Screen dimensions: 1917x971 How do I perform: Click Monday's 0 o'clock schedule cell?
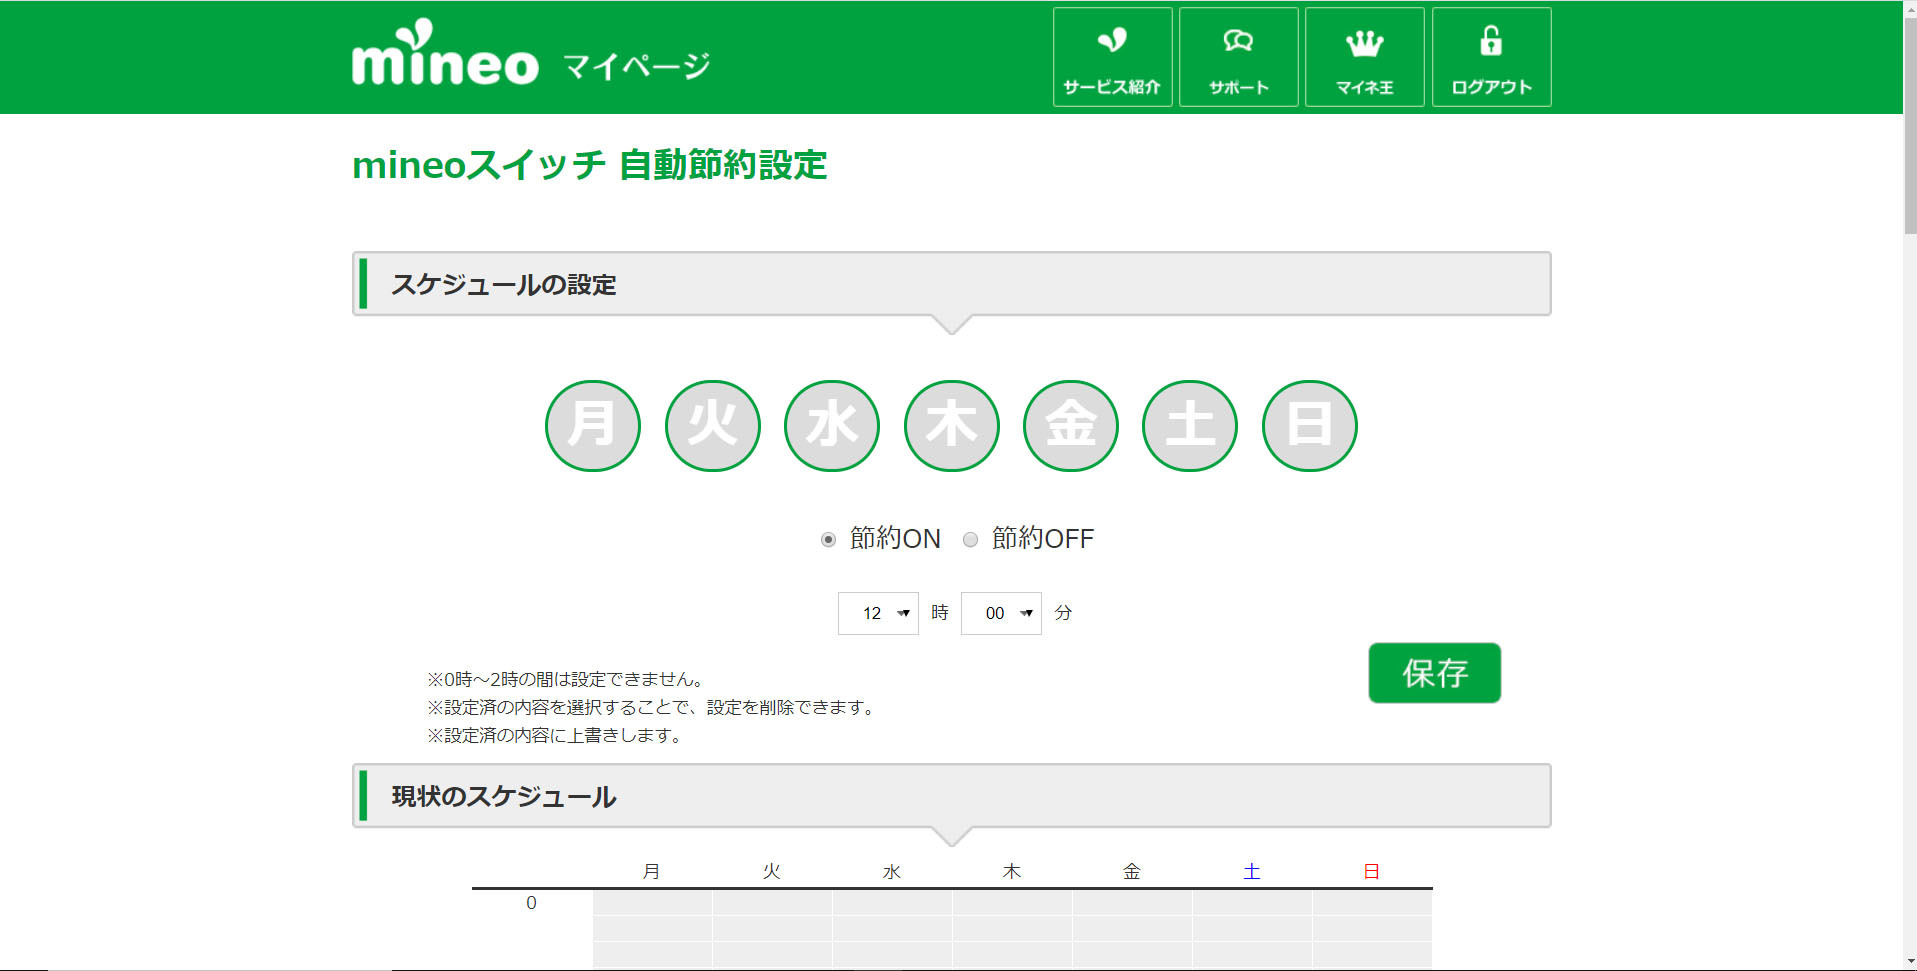pos(652,903)
